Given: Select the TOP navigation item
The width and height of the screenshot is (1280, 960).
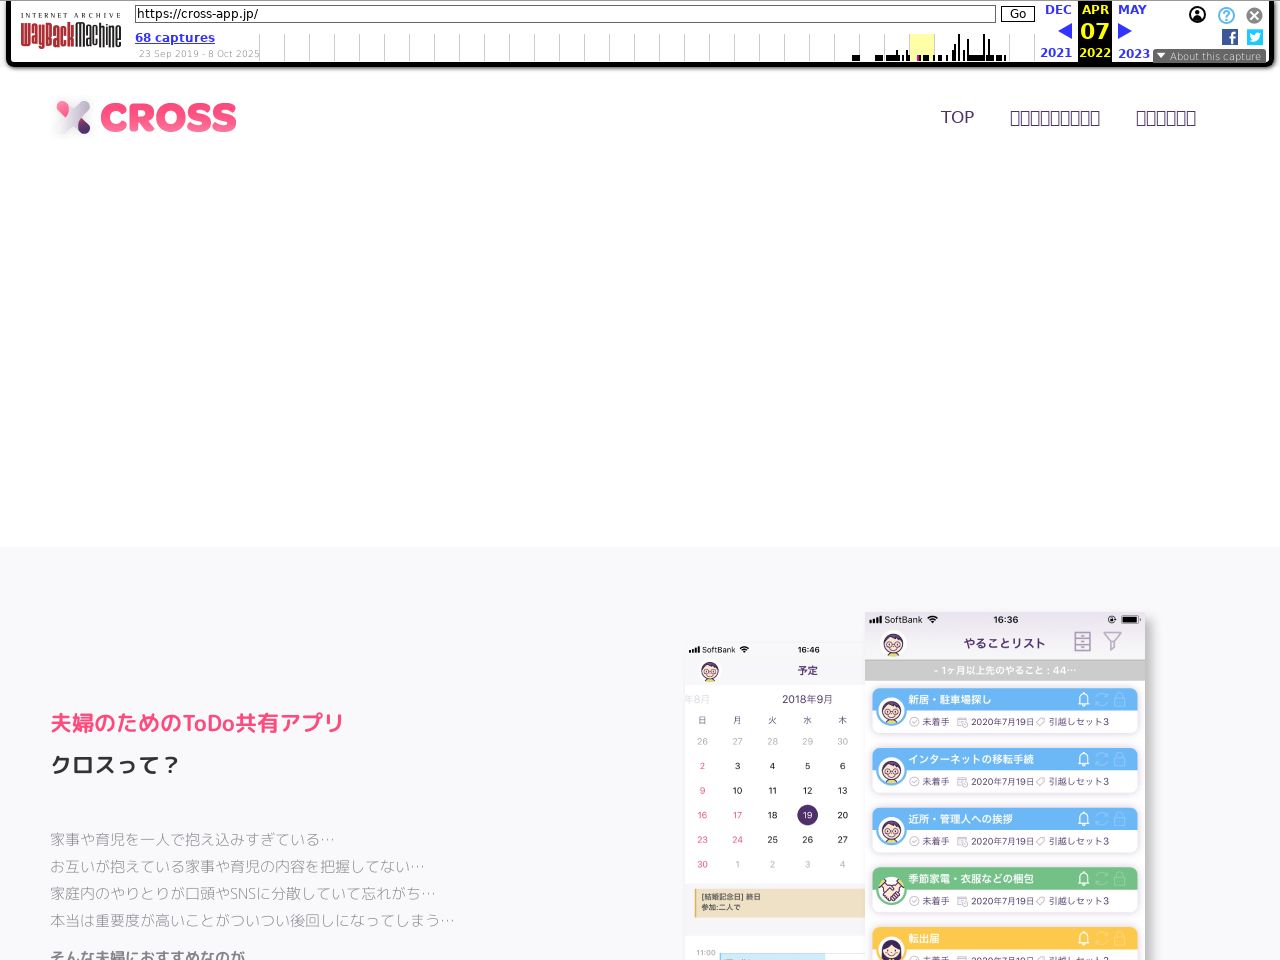Looking at the screenshot, I should click(x=957, y=118).
